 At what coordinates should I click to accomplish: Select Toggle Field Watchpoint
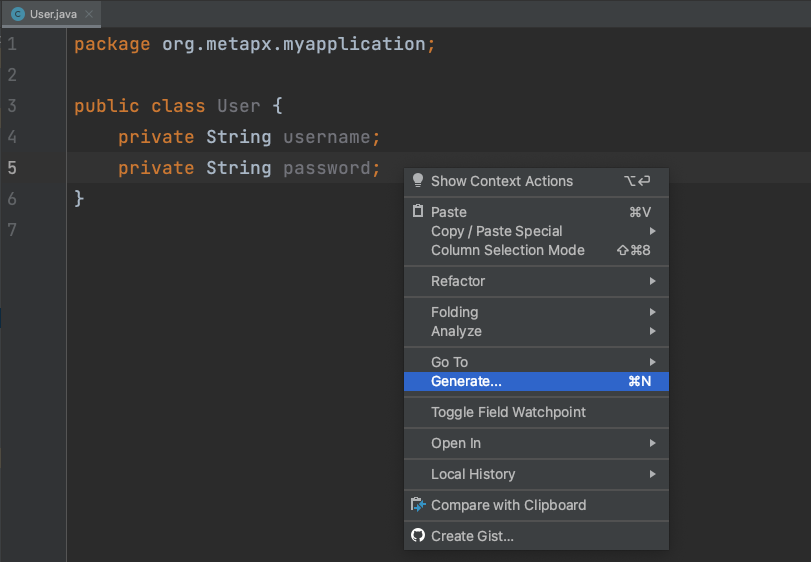(x=536, y=412)
